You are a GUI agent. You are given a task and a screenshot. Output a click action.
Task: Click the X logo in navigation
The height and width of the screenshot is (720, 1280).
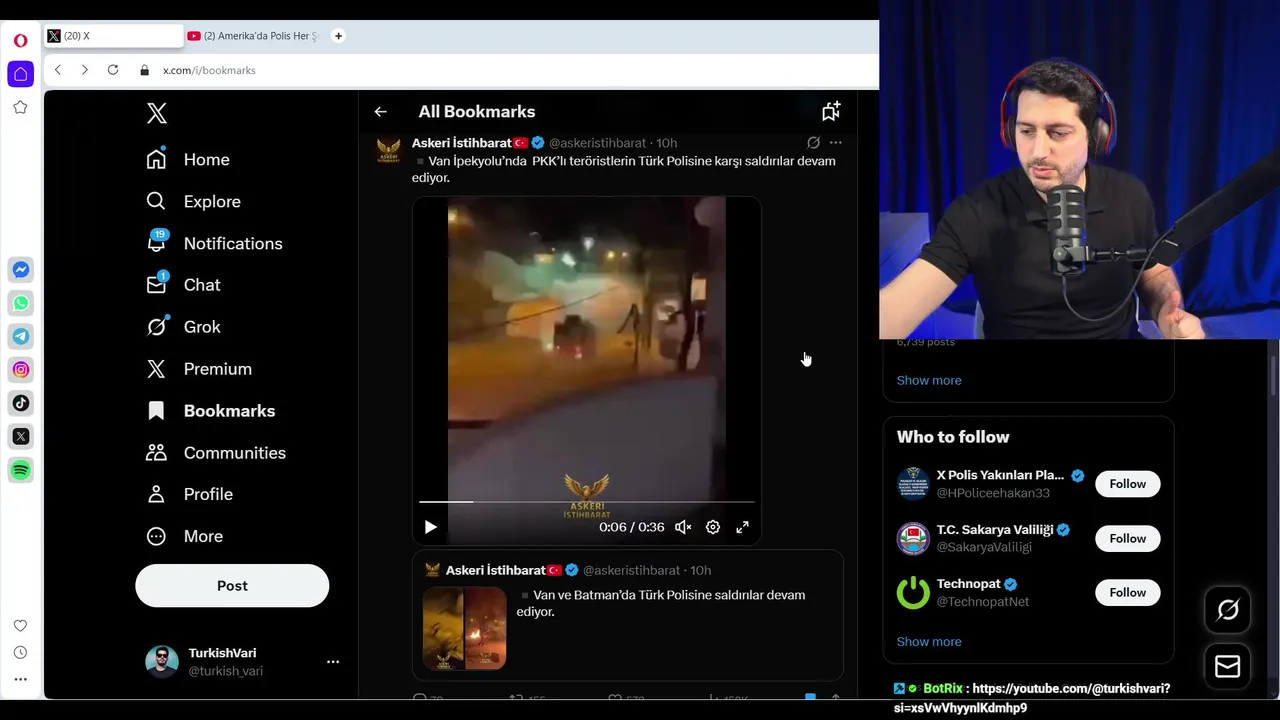tap(157, 113)
